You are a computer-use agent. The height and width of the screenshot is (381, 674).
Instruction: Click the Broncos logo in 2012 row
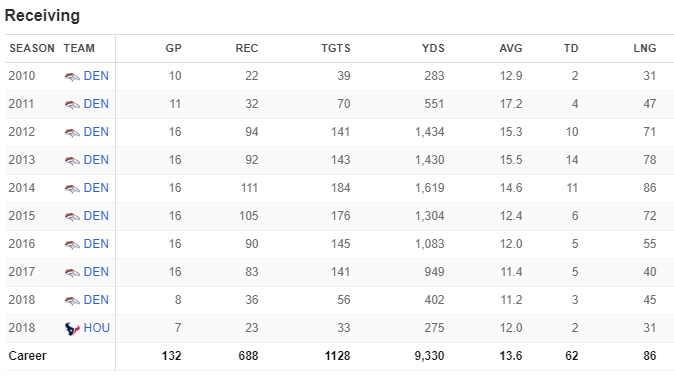point(72,132)
